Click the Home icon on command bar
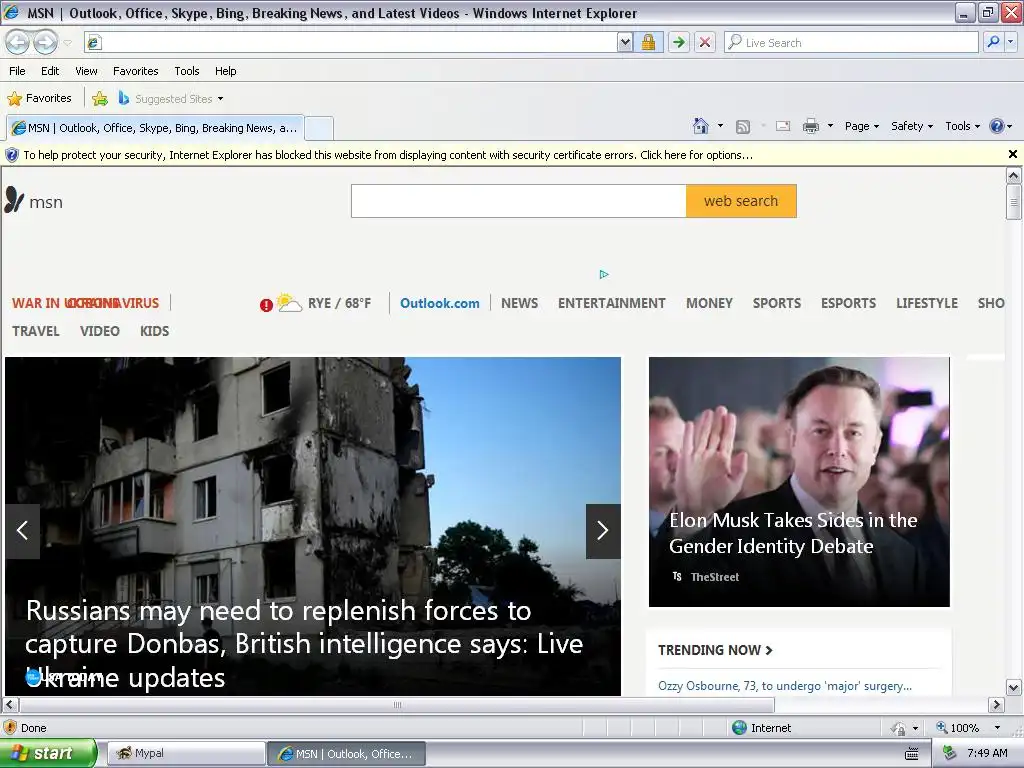The width and height of the screenshot is (1024, 768). tap(701, 126)
